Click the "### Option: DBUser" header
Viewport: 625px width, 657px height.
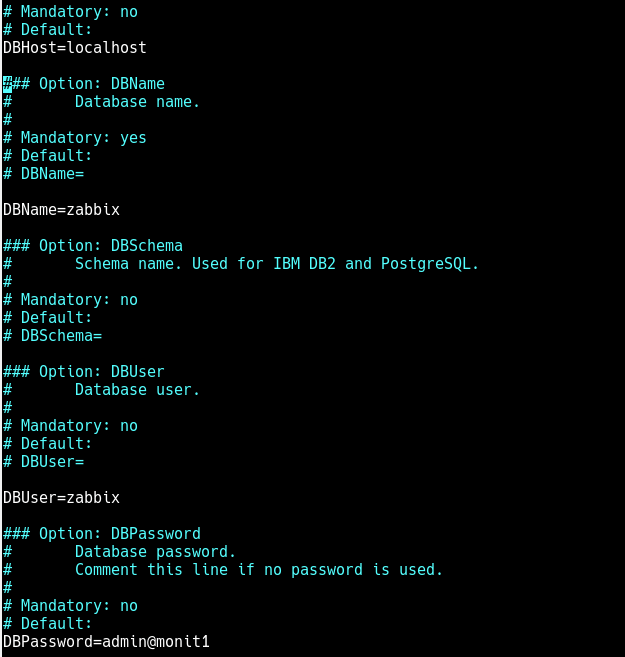click(x=83, y=372)
